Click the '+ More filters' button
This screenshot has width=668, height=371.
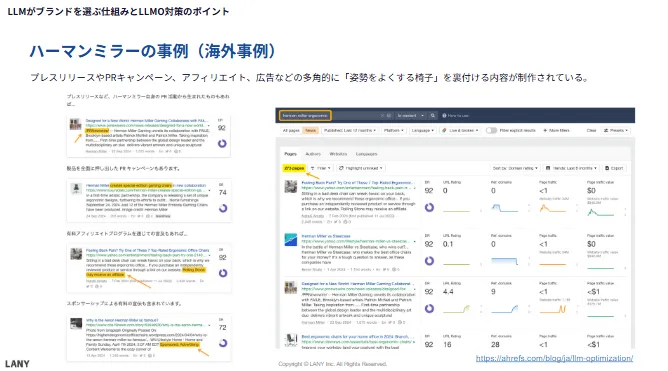point(556,130)
